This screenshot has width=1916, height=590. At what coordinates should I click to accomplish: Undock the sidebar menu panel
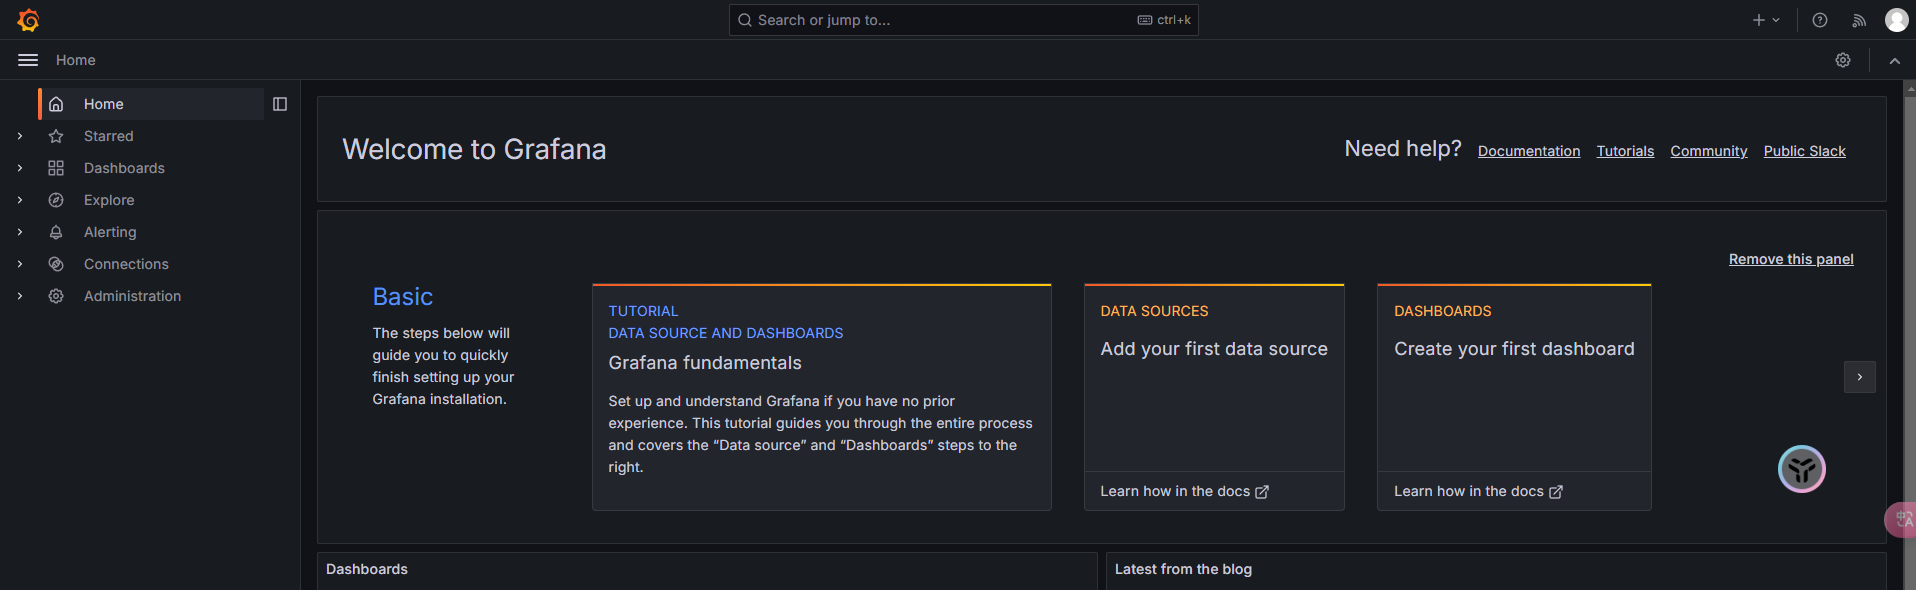tap(280, 104)
